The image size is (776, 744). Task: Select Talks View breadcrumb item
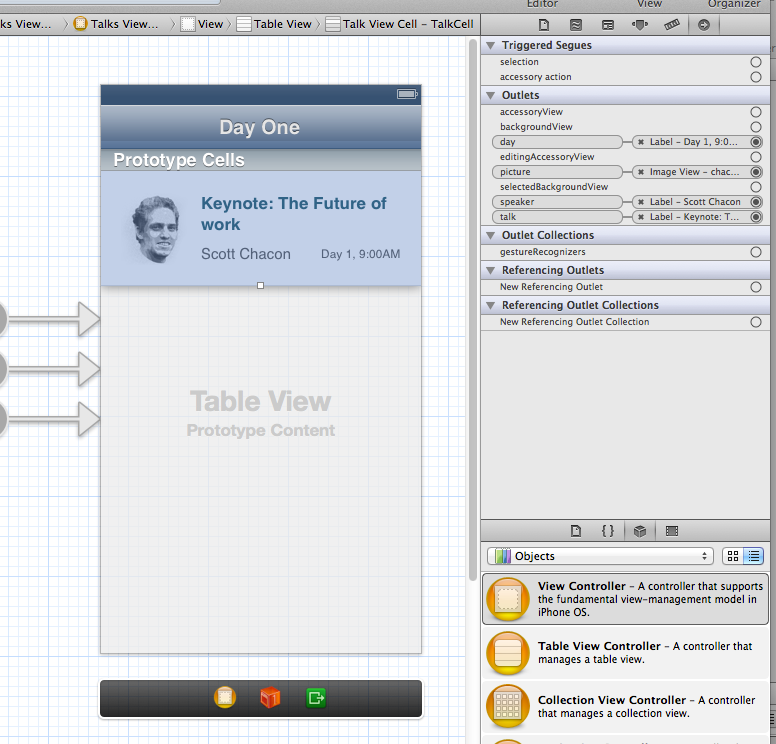[x=116, y=24]
